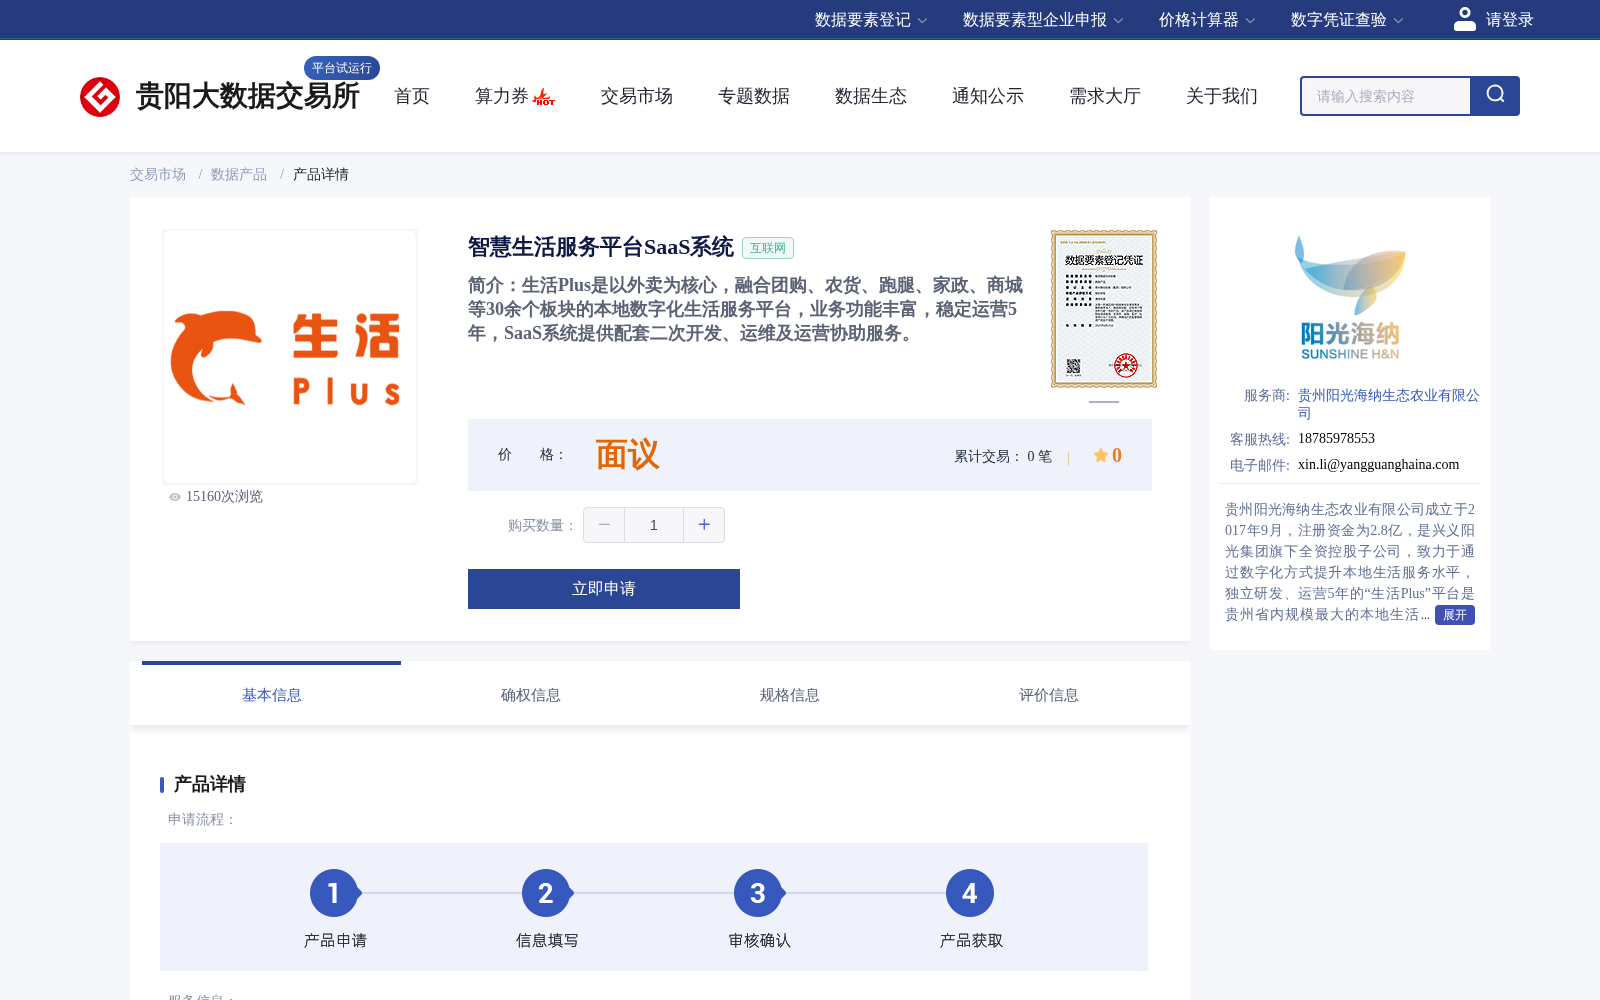Screen dimensions: 1600x1000
Task: Switch to 评价信息 tab
Action: [x=1049, y=694]
